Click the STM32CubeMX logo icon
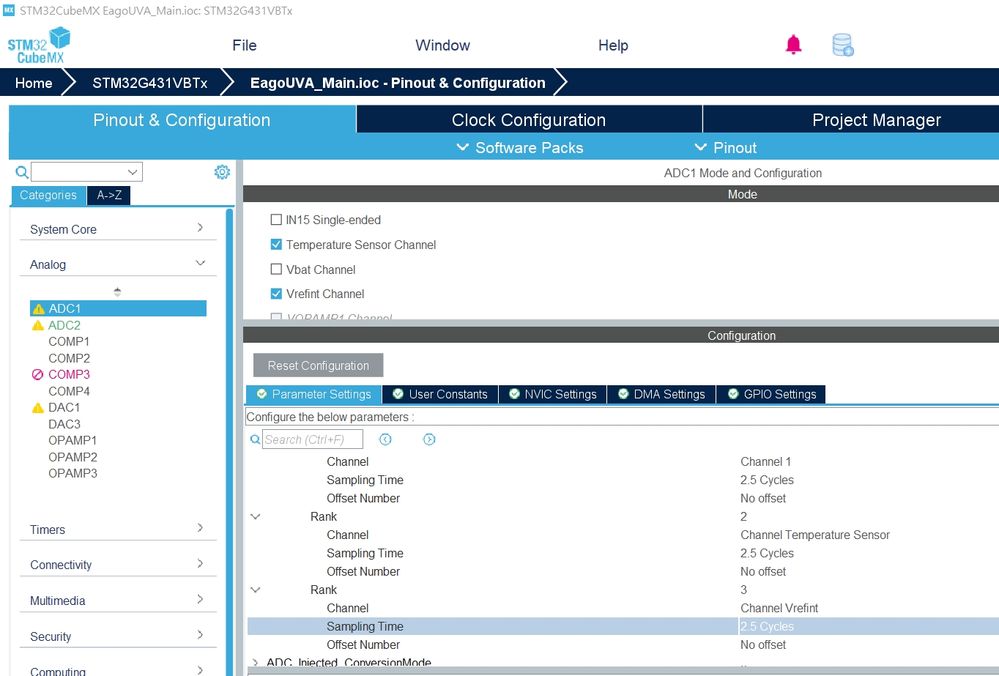 pos(39,45)
